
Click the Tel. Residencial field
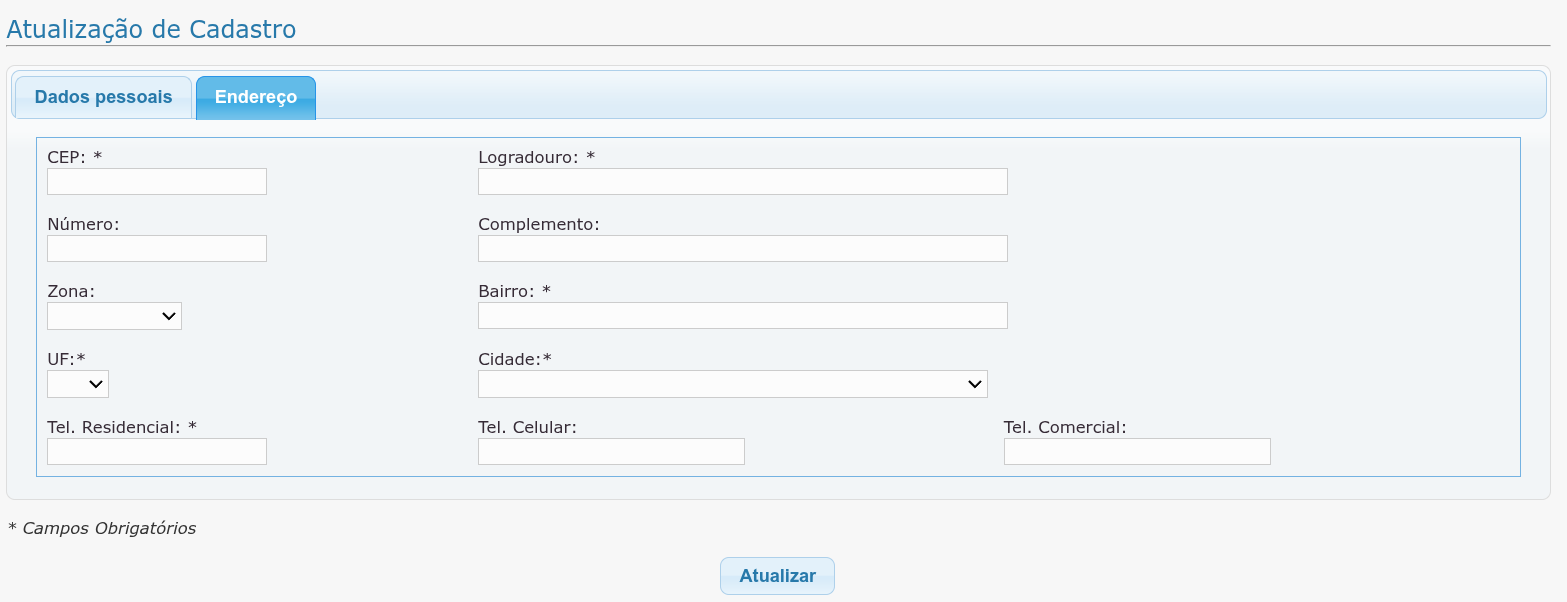[x=157, y=451]
